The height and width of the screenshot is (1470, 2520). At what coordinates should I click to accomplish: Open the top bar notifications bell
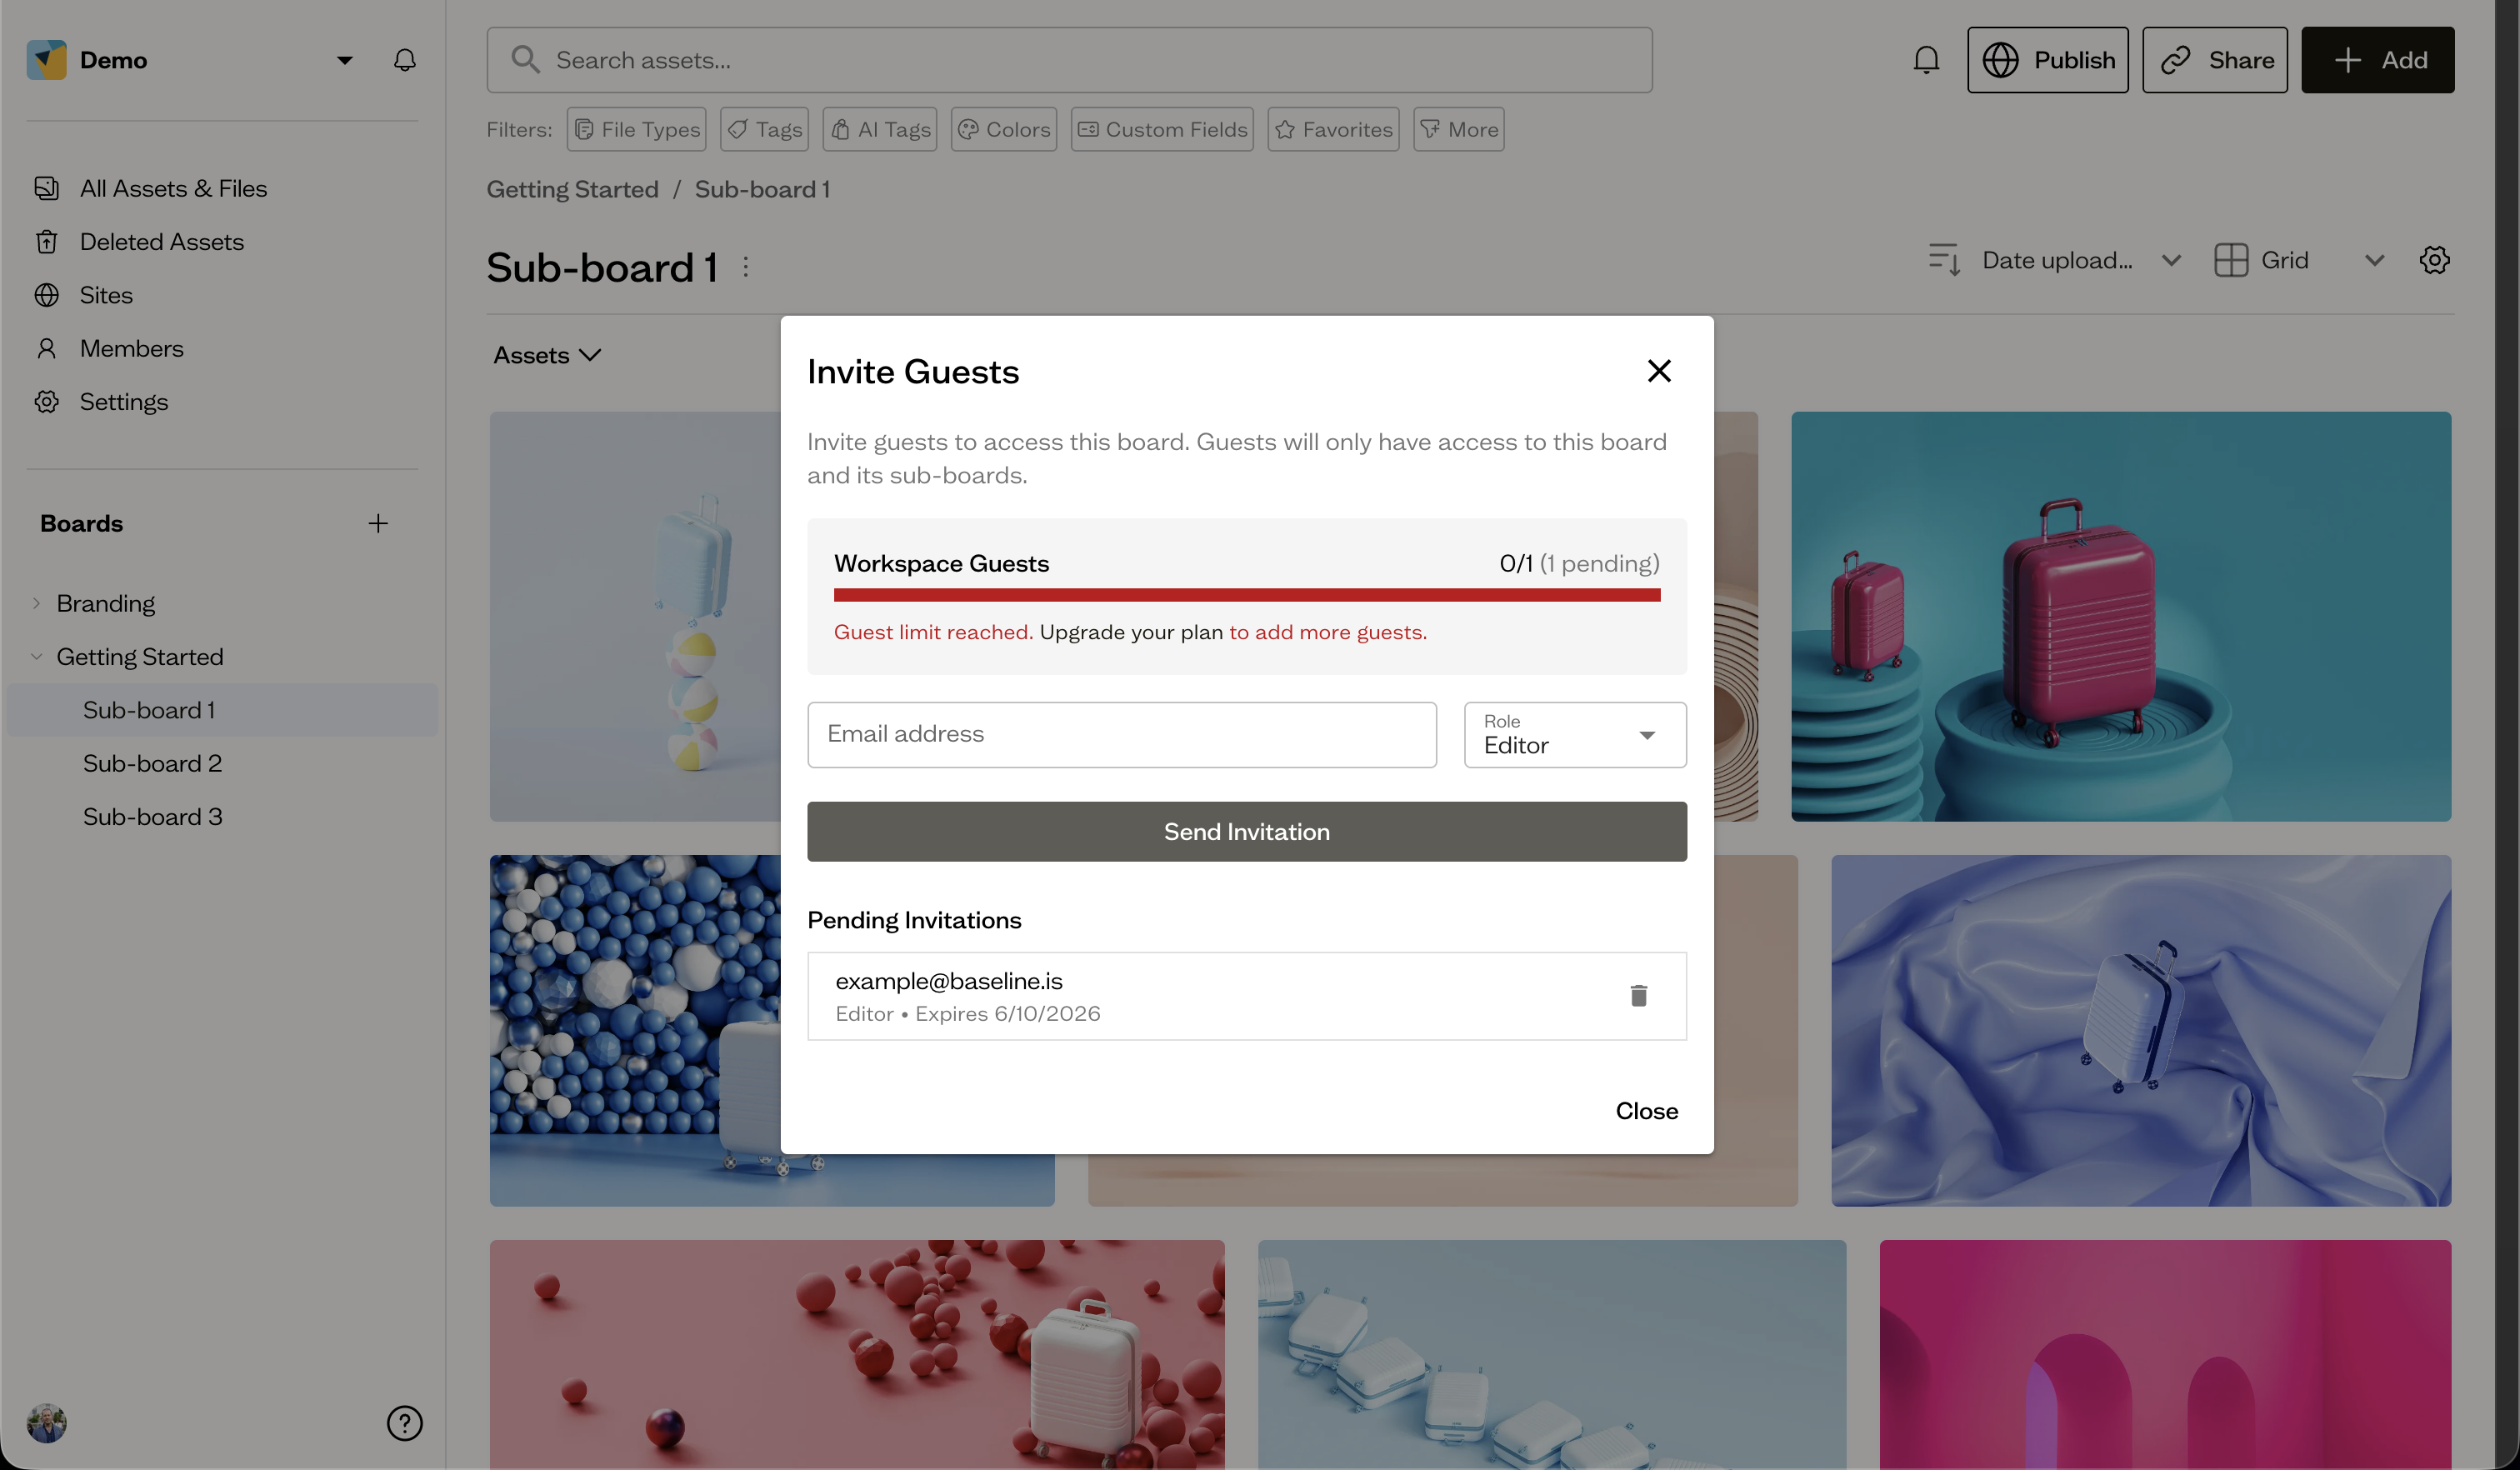(x=1926, y=60)
